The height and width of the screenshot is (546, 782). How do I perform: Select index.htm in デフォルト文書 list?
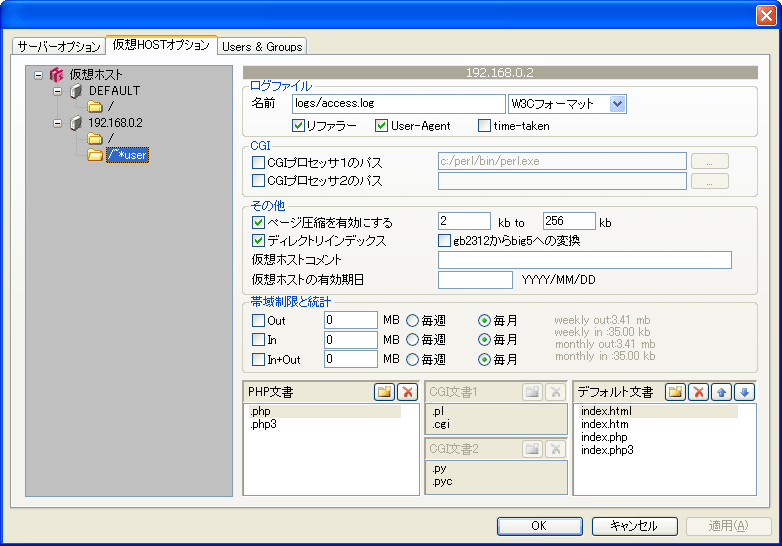coord(604,424)
